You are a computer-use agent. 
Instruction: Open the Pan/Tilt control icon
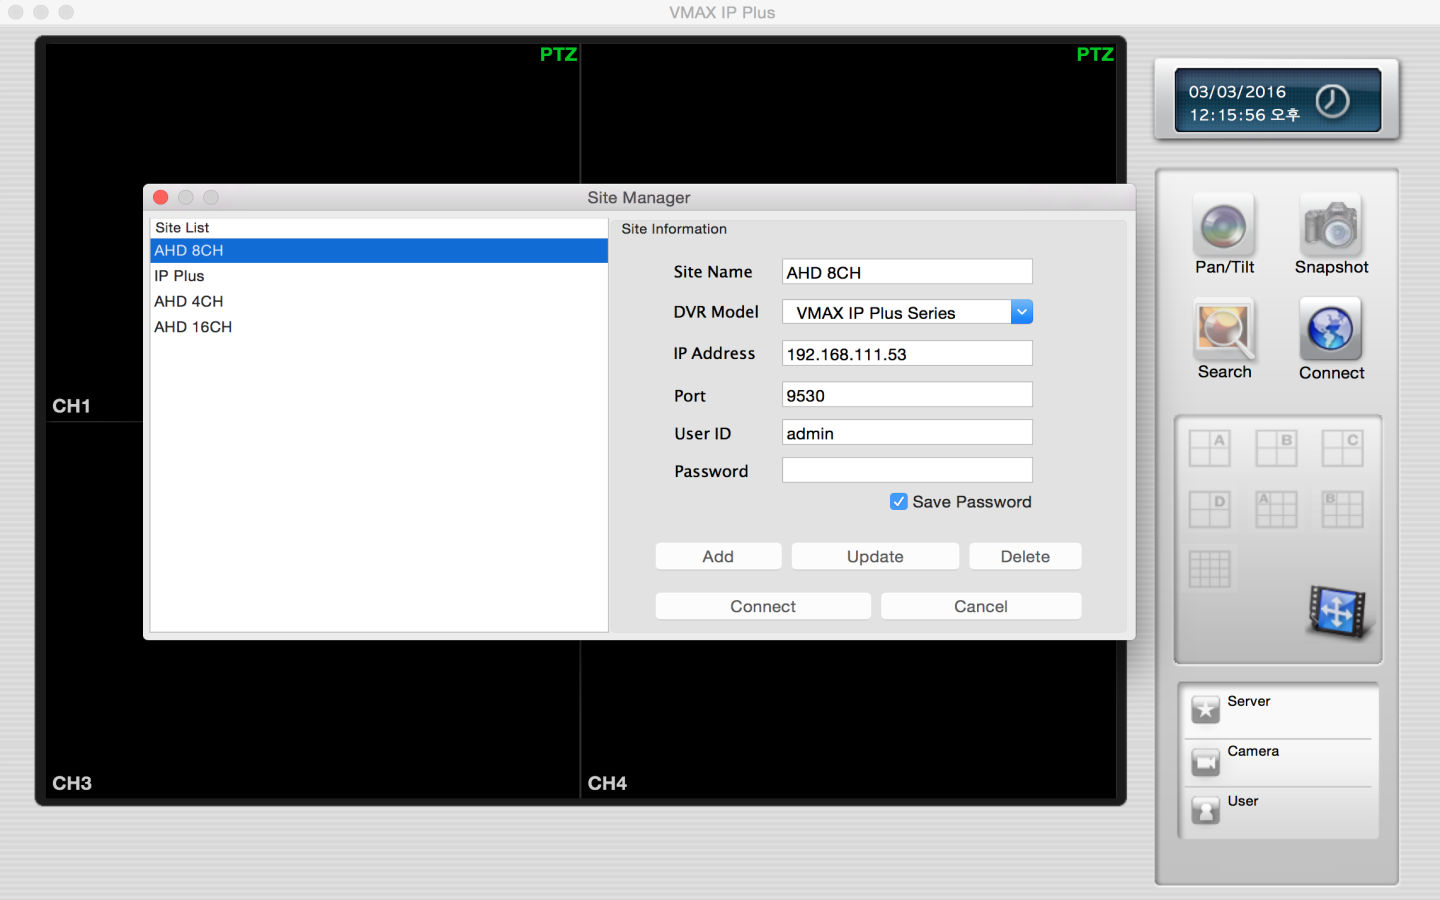click(x=1223, y=226)
